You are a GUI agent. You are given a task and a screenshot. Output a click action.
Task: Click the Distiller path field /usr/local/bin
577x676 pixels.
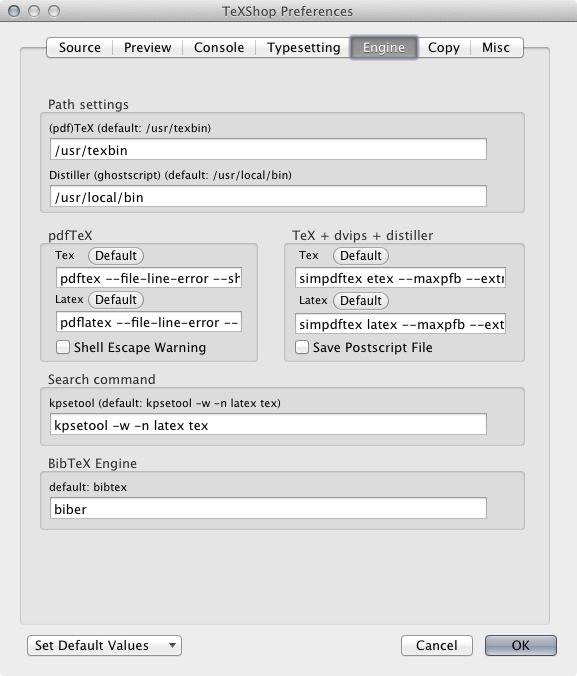tap(268, 196)
